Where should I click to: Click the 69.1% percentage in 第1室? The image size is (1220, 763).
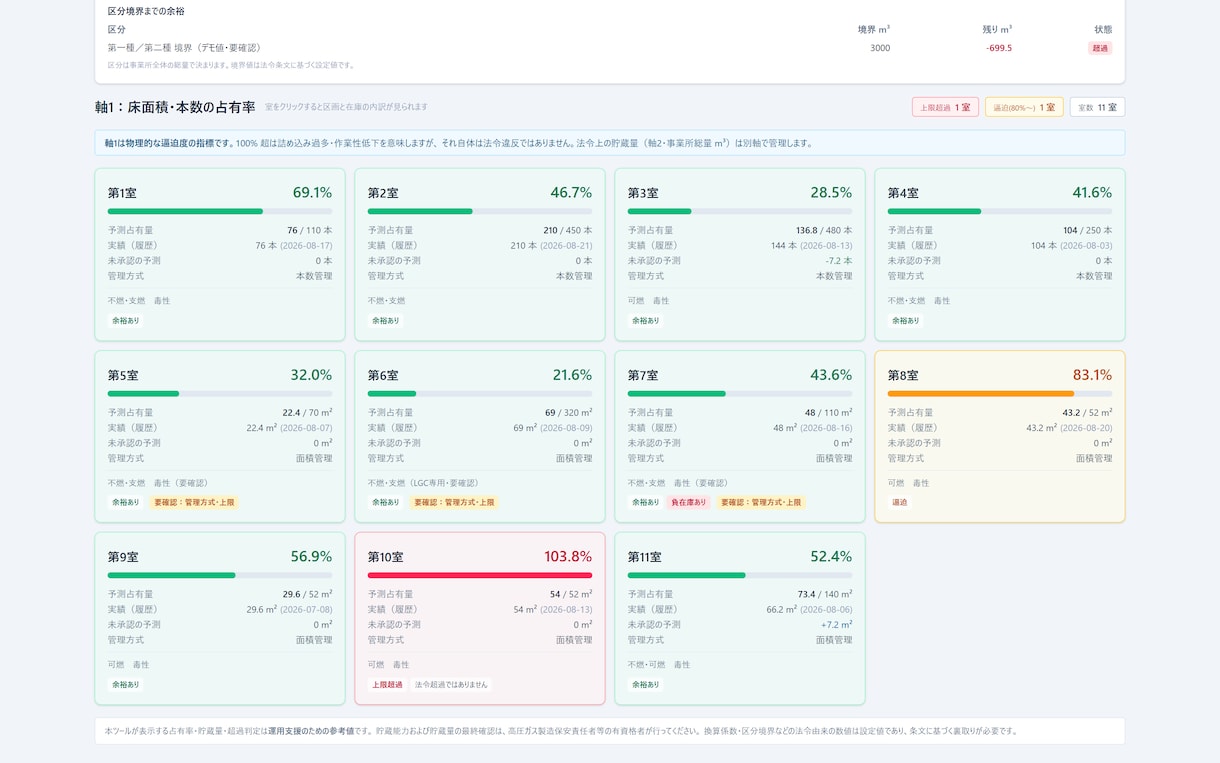(312, 193)
